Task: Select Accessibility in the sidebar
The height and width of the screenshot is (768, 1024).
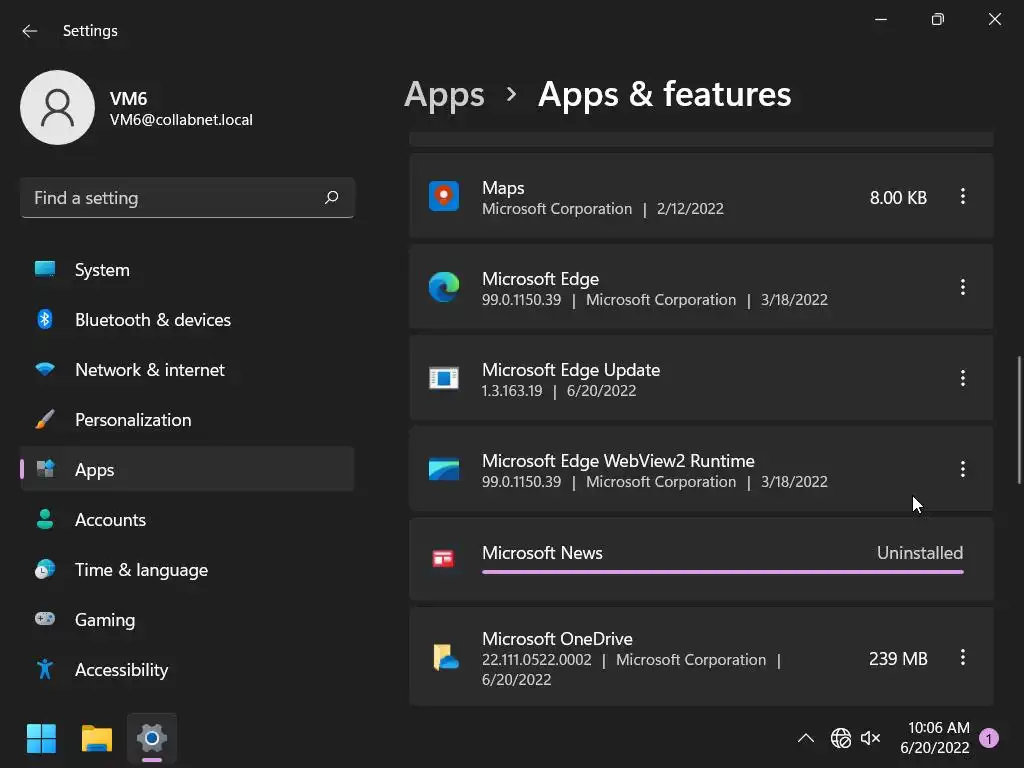Action: (121, 670)
